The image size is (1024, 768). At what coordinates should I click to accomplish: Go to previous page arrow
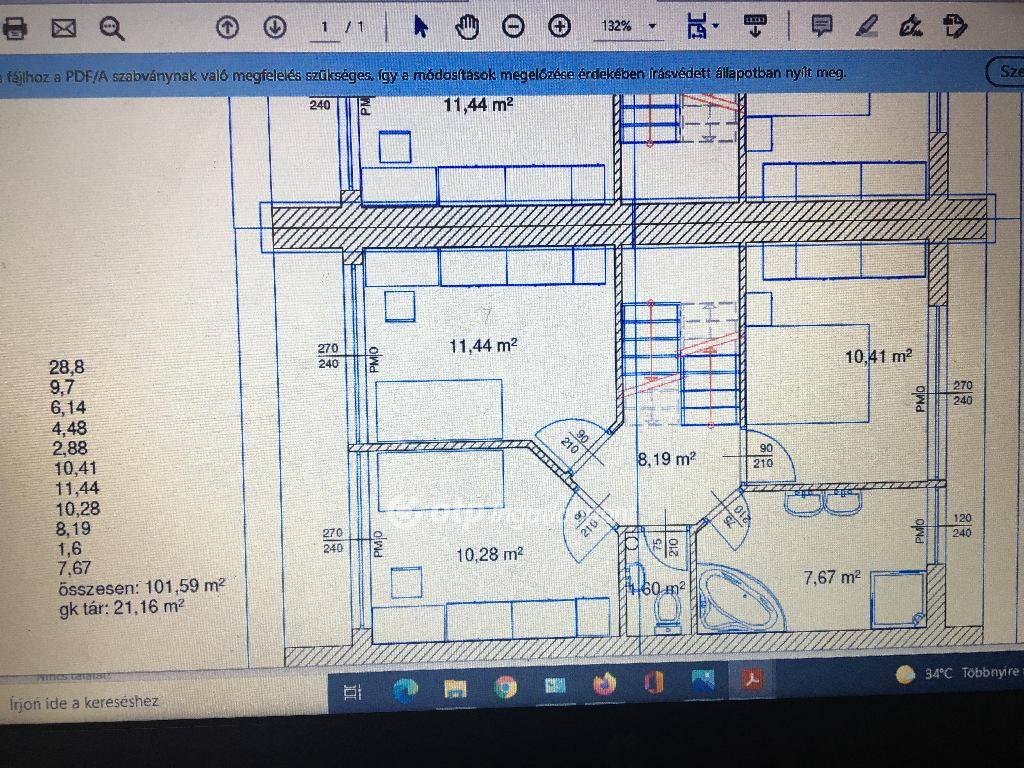click(x=227, y=27)
